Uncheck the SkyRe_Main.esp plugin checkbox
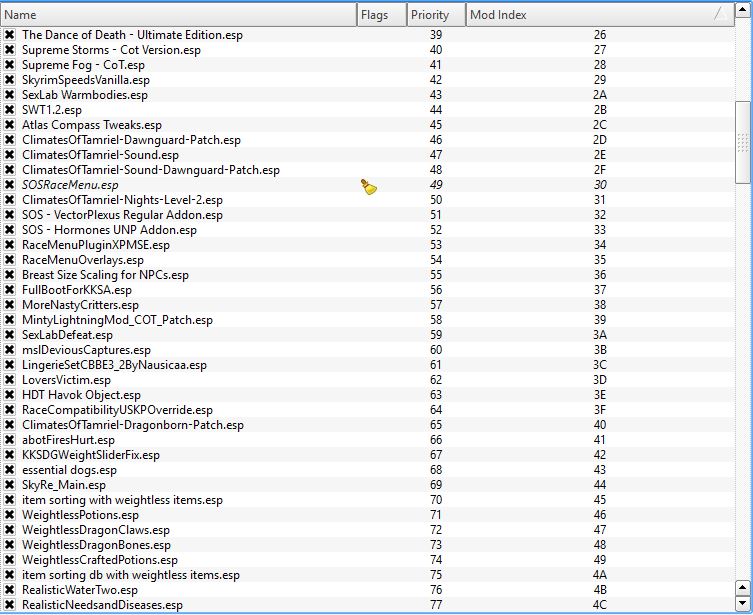 [x=10, y=485]
